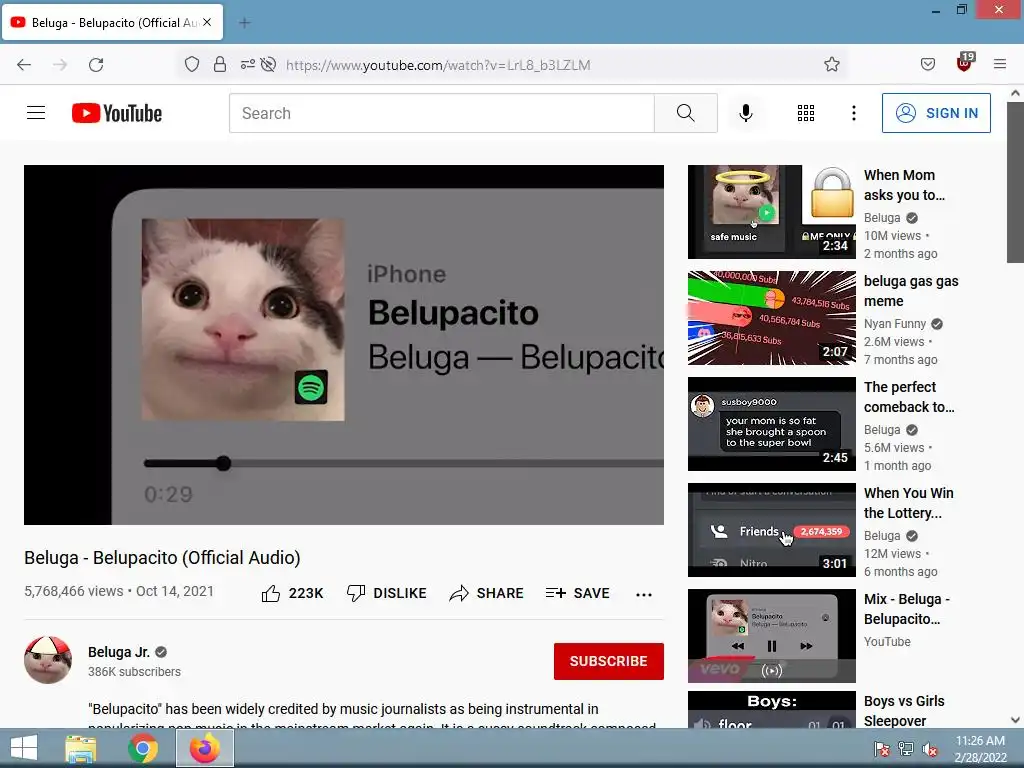The image size is (1024, 768).
Task: Click Nyan Funny channel name
Action: click(895, 323)
